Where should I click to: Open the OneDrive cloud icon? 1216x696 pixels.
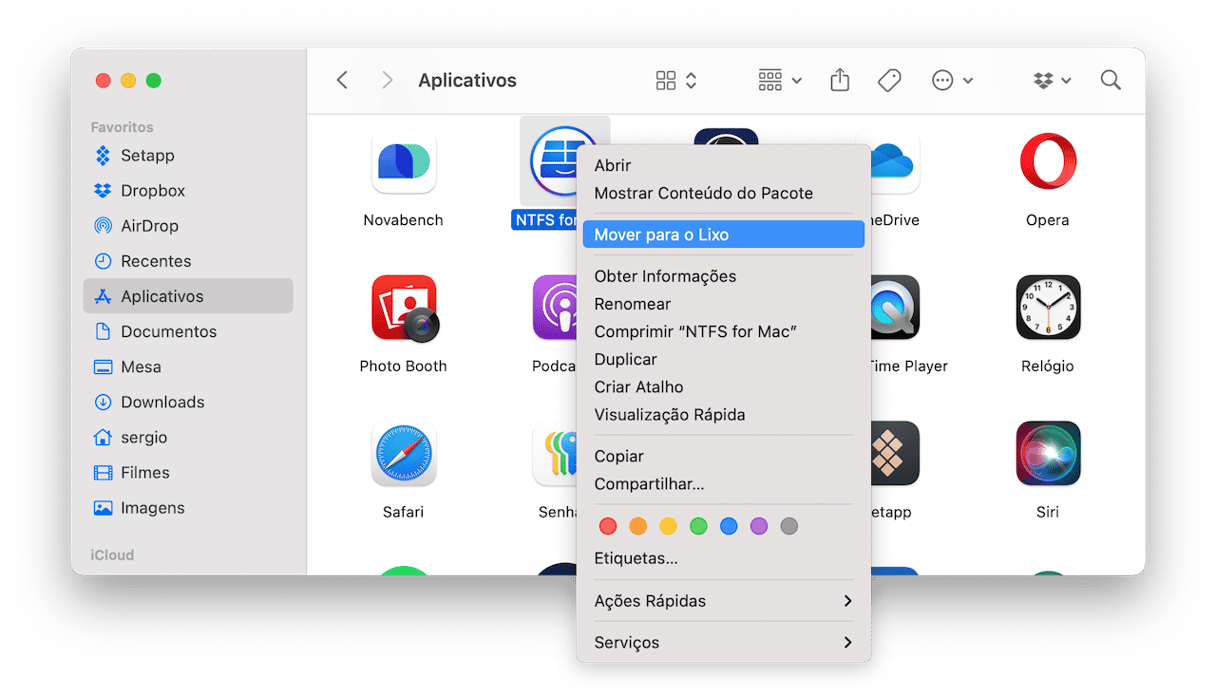[894, 162]
